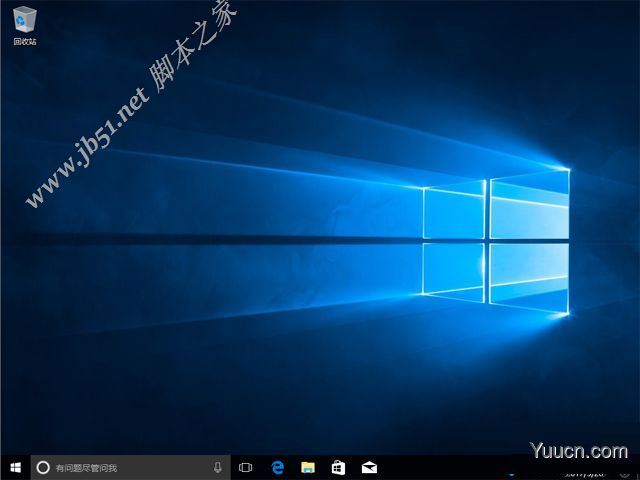Screen dimensions: 640x480
Task: Launch the Windows Store app
Action: (338, 467)
